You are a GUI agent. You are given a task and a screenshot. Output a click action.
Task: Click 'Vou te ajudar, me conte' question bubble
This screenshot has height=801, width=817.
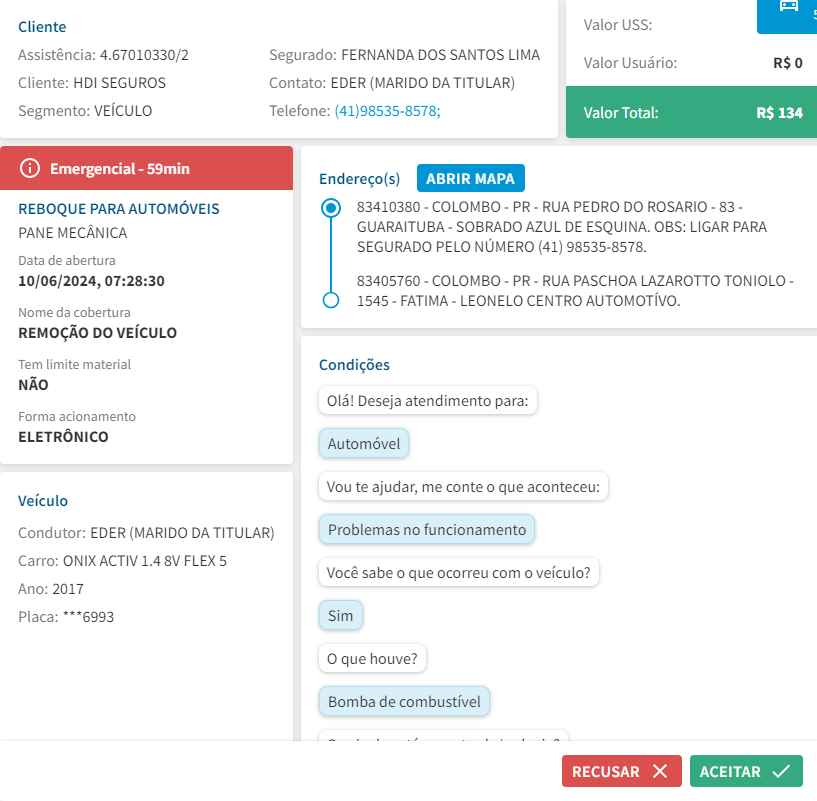pos(463,487)
